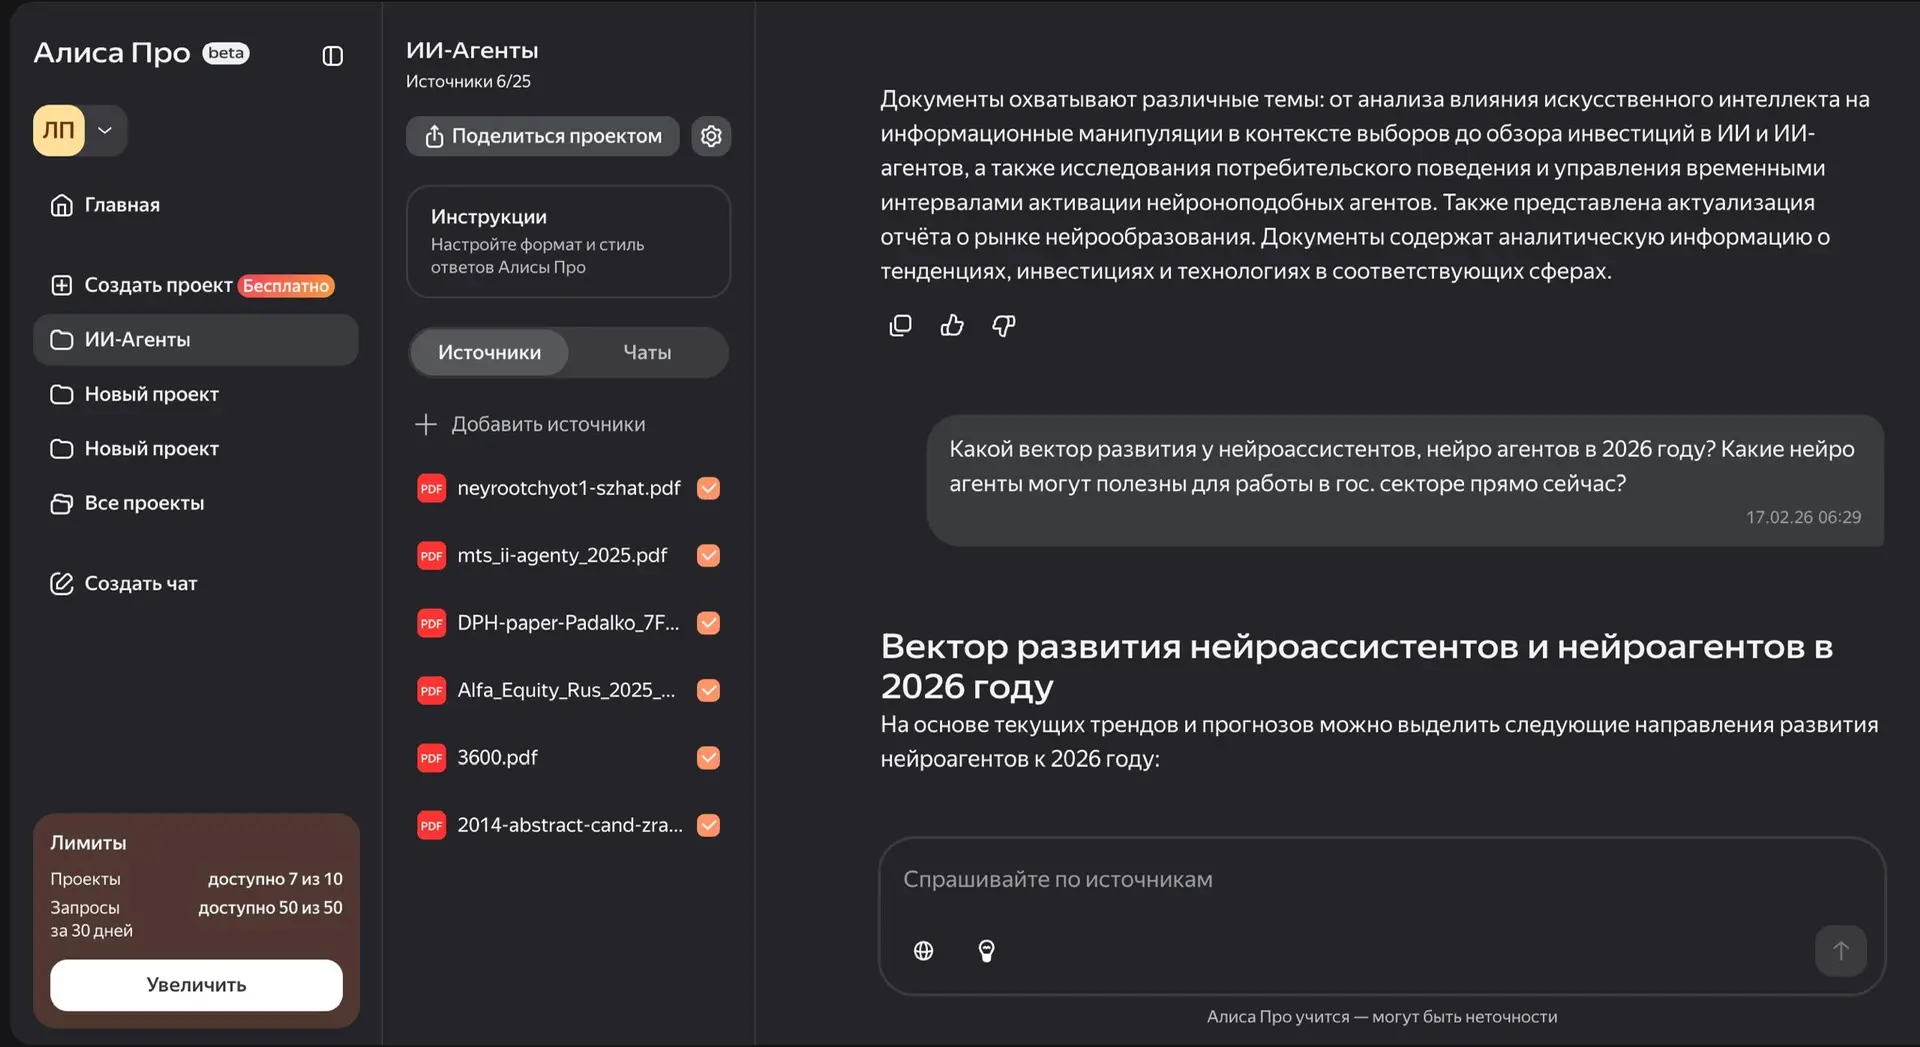Image resolution: width=1920 pixels, height=1047 pixels.
Task: Click the Бесплатно badge
Action: coord(286,286)
